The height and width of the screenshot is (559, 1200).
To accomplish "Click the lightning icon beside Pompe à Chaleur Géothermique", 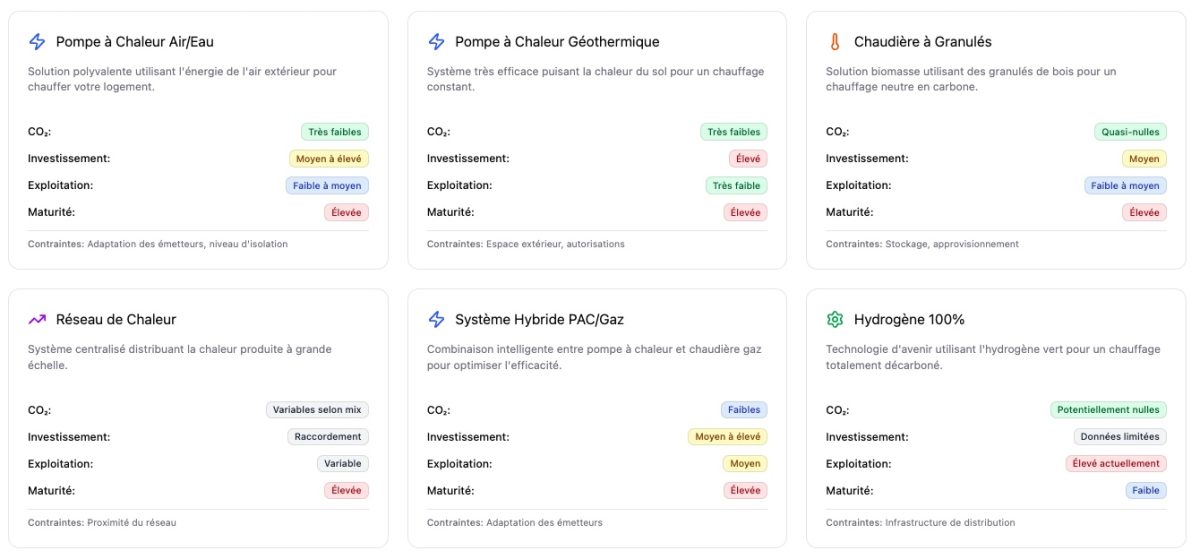I will click(436, 42).
